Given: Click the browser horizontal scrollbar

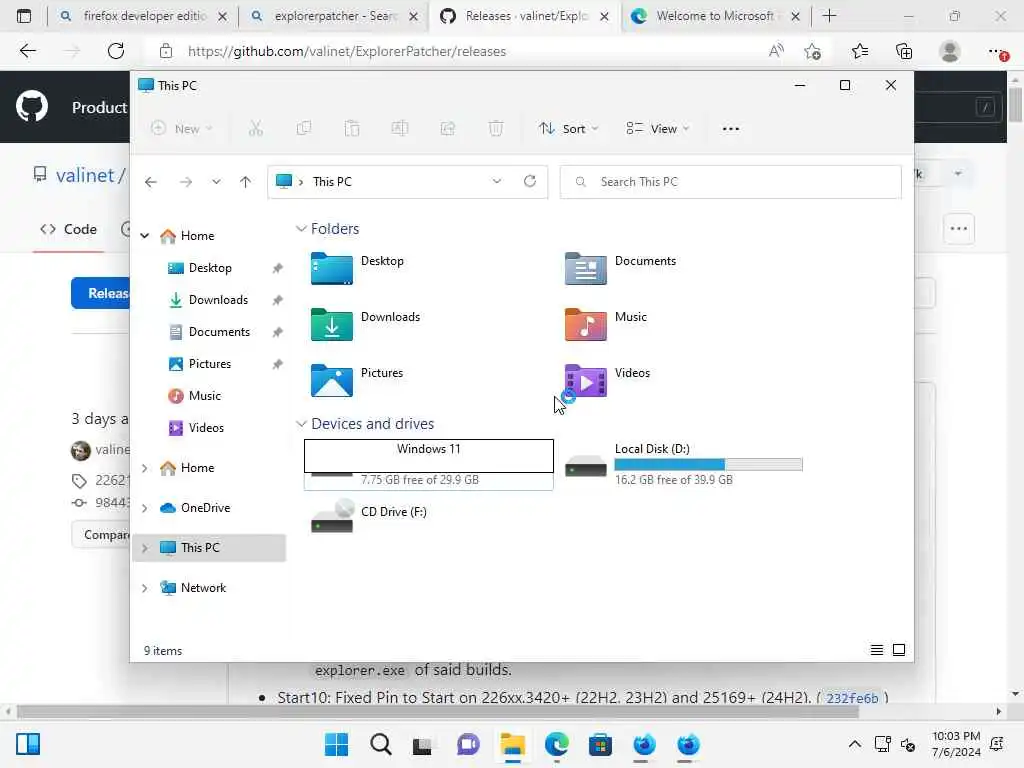Looking at the screenshot, I should (437, 712).
